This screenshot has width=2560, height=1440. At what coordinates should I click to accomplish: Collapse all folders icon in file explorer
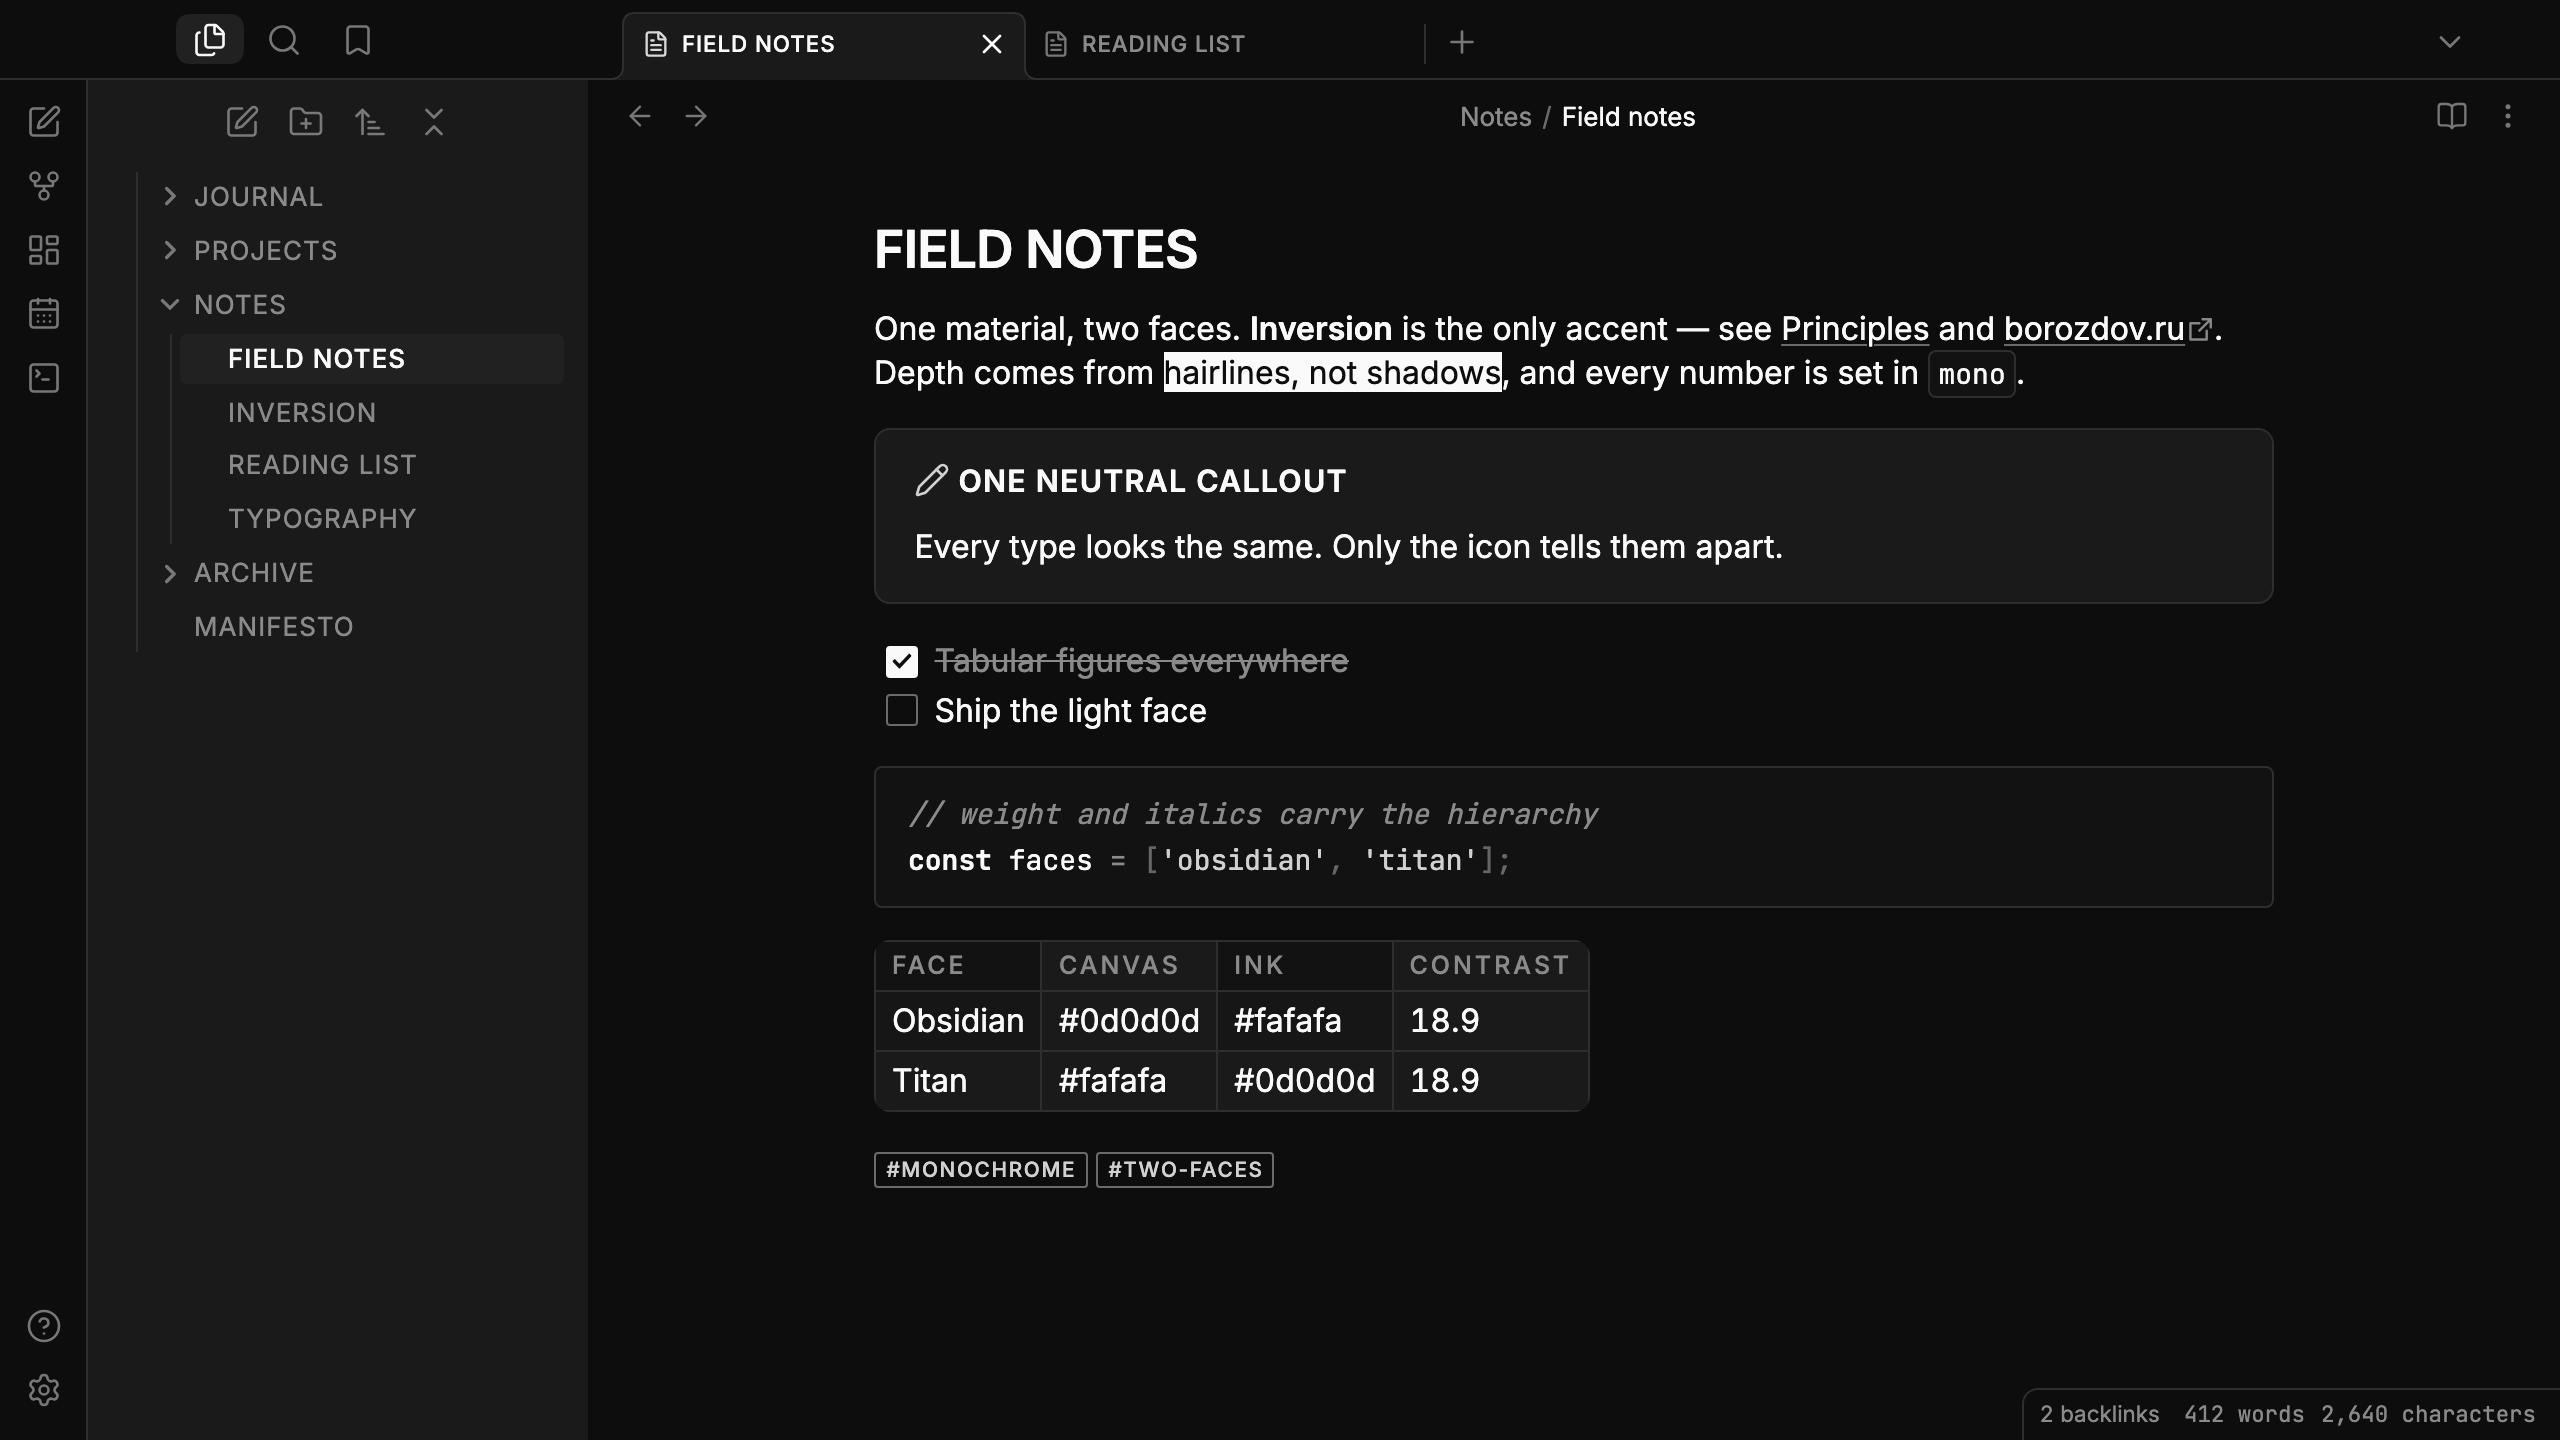click(434, 122)
